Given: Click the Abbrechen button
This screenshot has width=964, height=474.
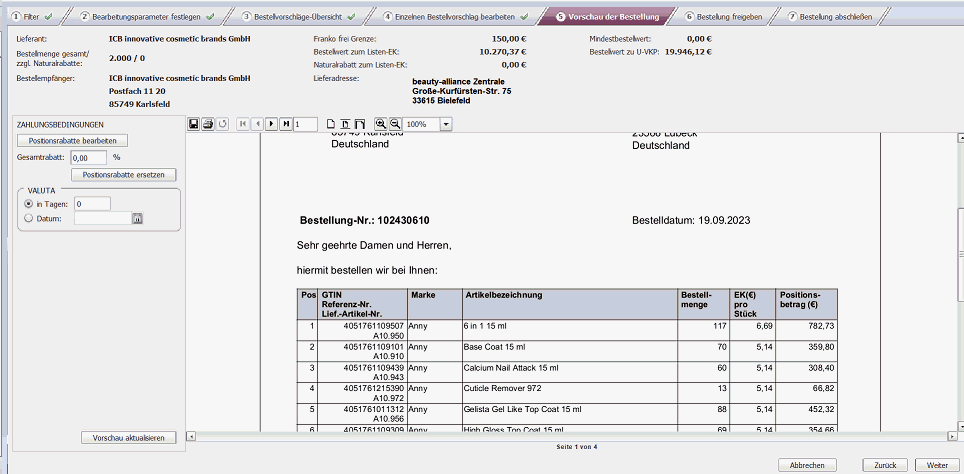Looking at the screenshot, I should tap(807, 465).
